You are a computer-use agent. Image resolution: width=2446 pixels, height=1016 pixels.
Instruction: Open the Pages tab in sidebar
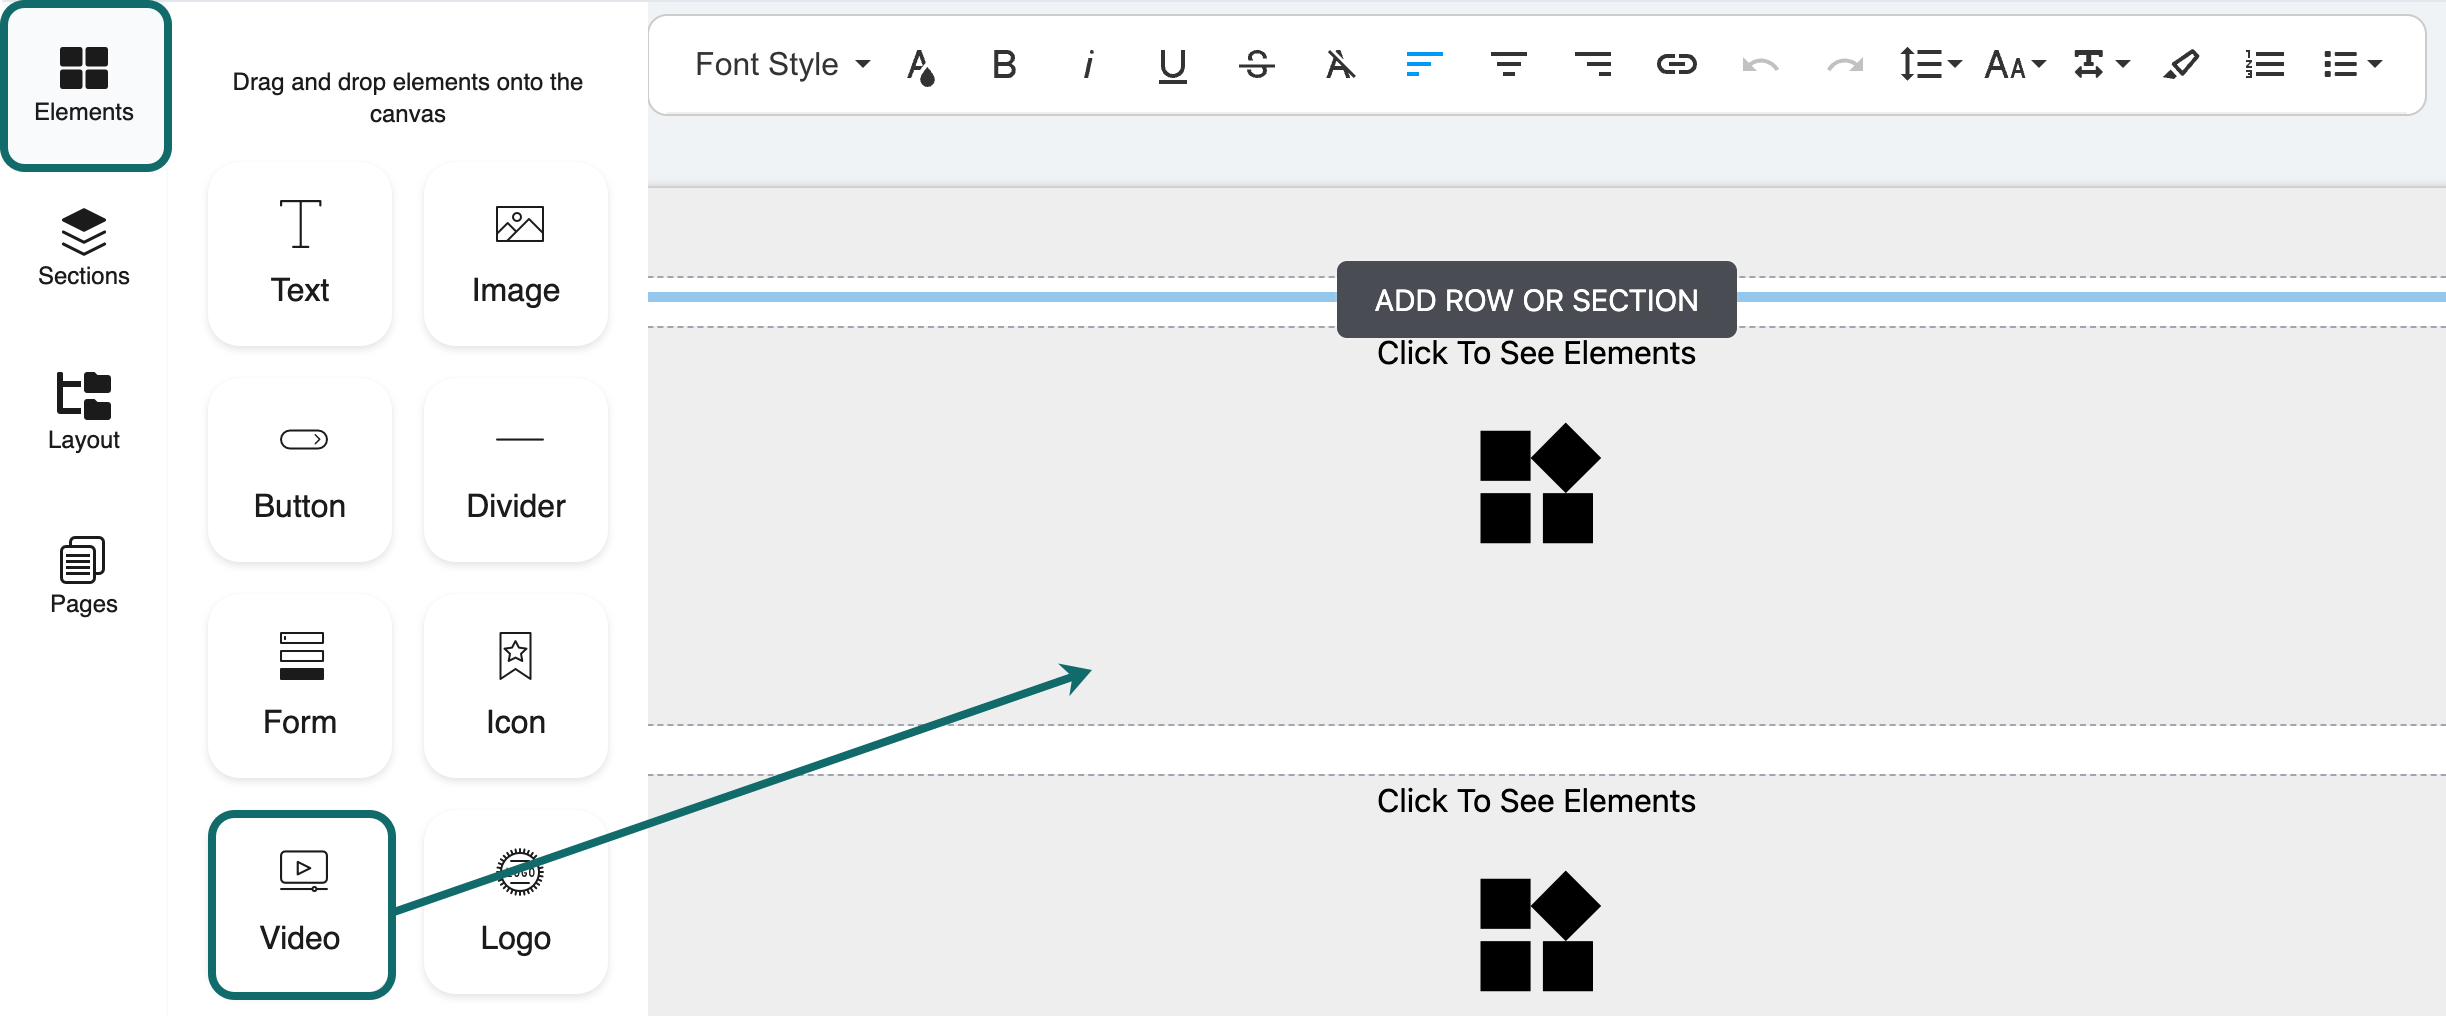click(x=84, y=576)
